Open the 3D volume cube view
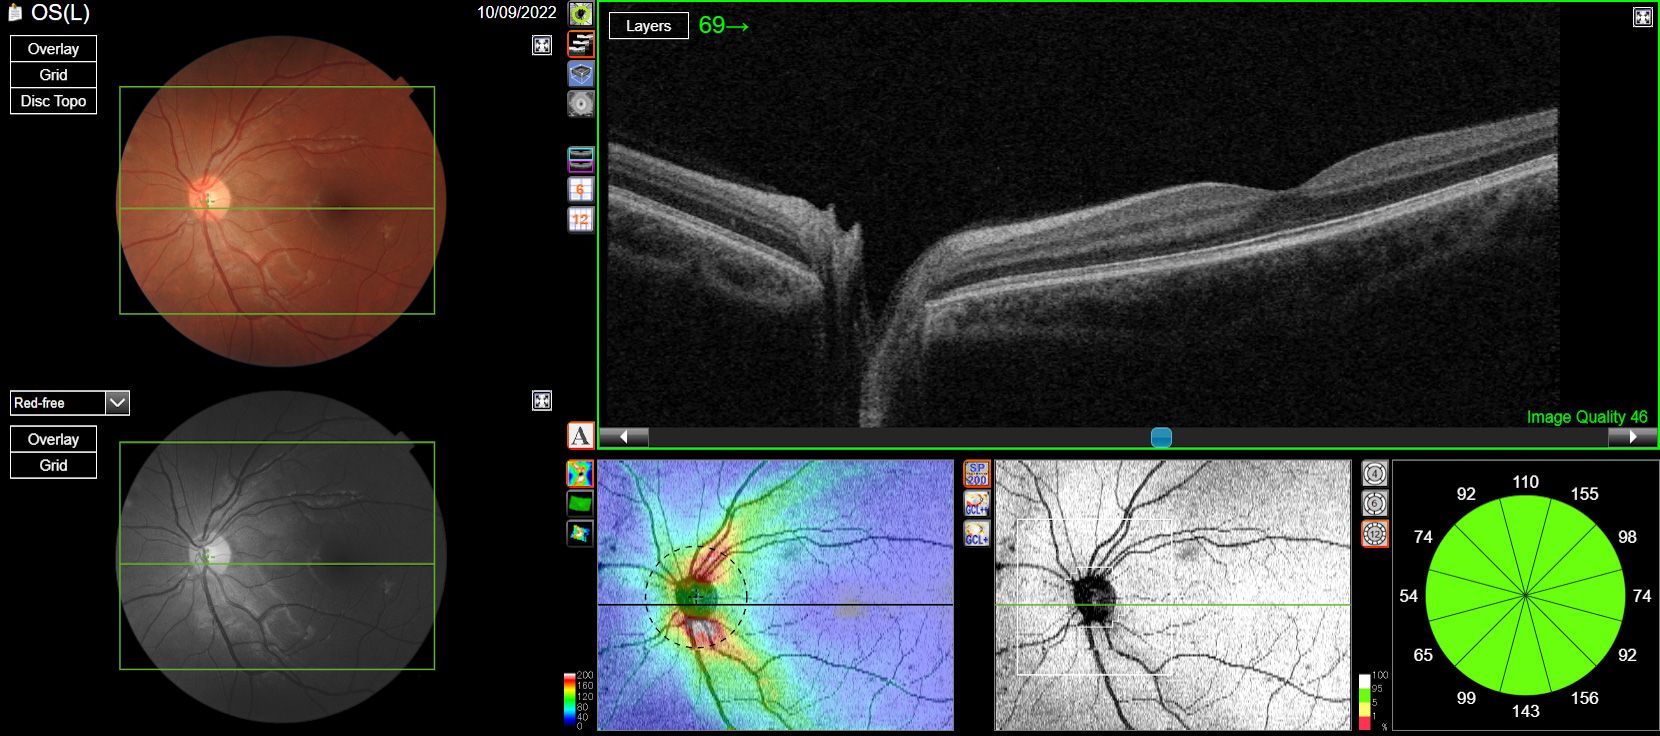 tap(581, 74)
